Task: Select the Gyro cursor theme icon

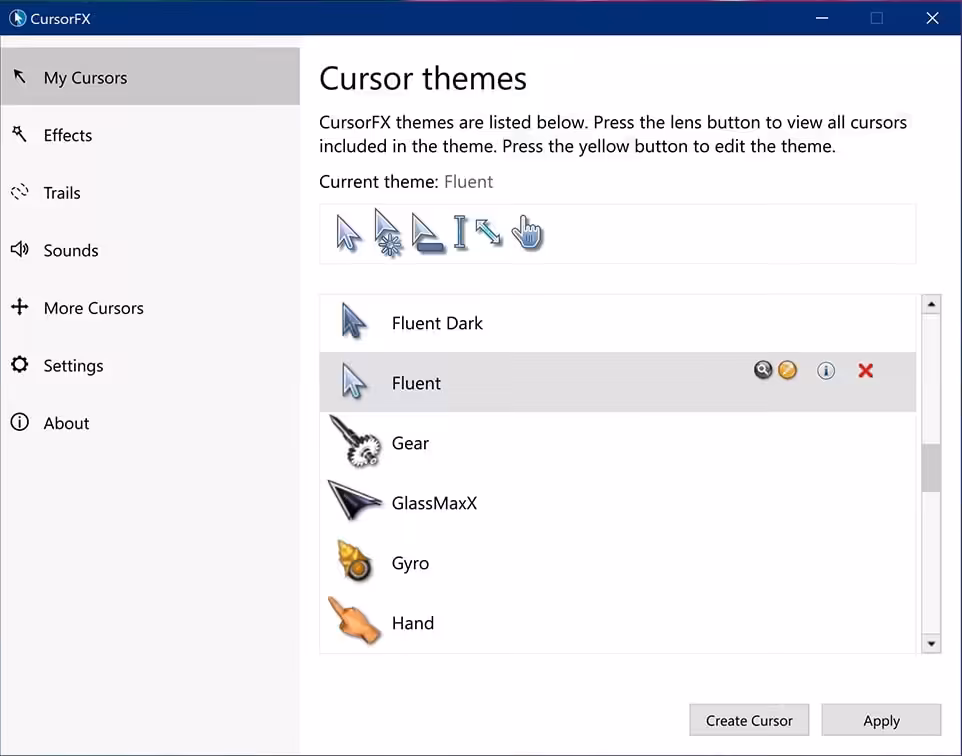Action: pyautogui.click(x=355, y=562)
